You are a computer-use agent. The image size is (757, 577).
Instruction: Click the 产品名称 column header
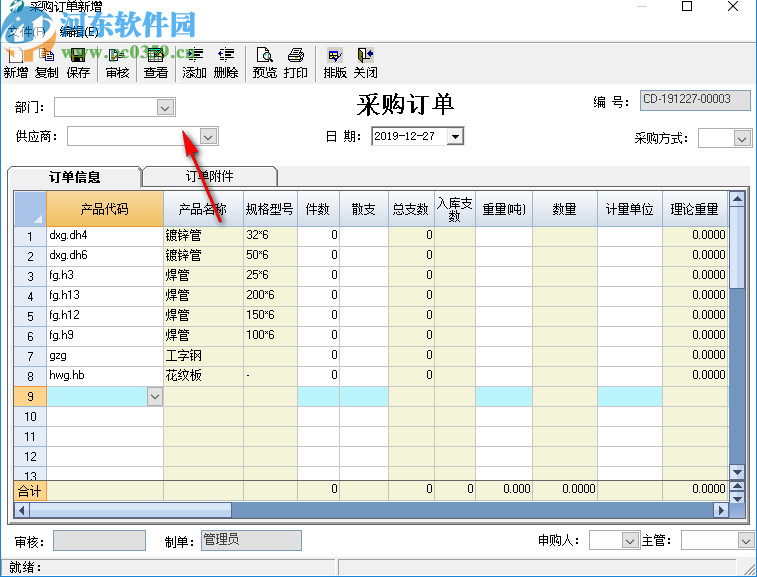tap(203, 209)
